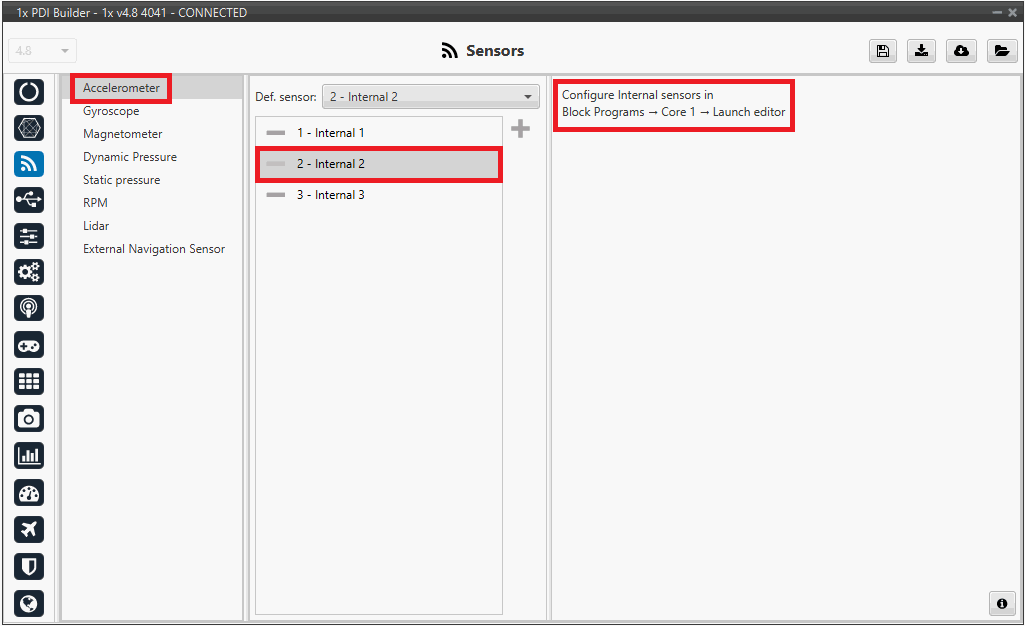Open the broadcast antenna sidebar section

coord(29,308)
